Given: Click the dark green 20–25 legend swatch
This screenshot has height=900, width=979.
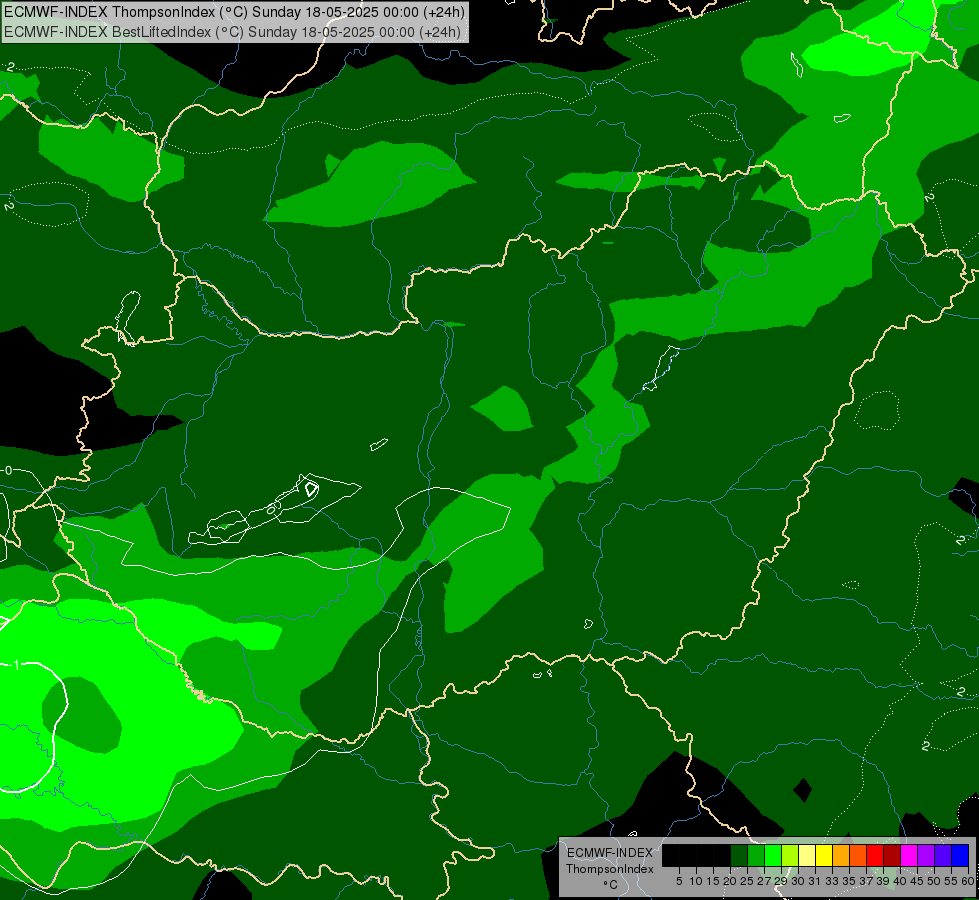Looking at the screenshot, I should tap(739, 856).
